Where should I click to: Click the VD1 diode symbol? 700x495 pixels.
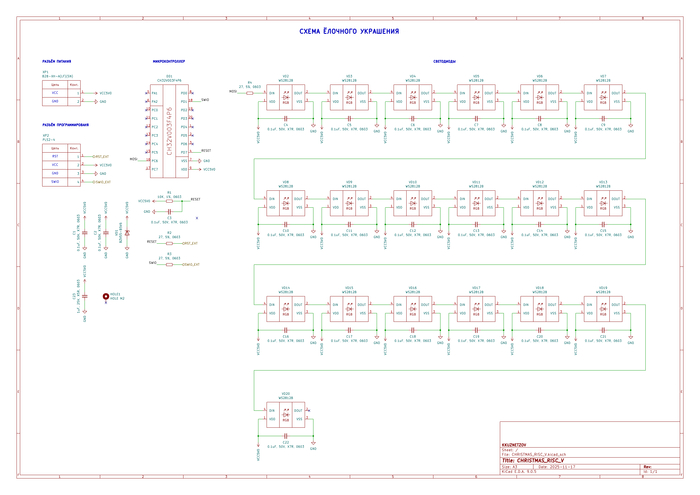[128, 233]
